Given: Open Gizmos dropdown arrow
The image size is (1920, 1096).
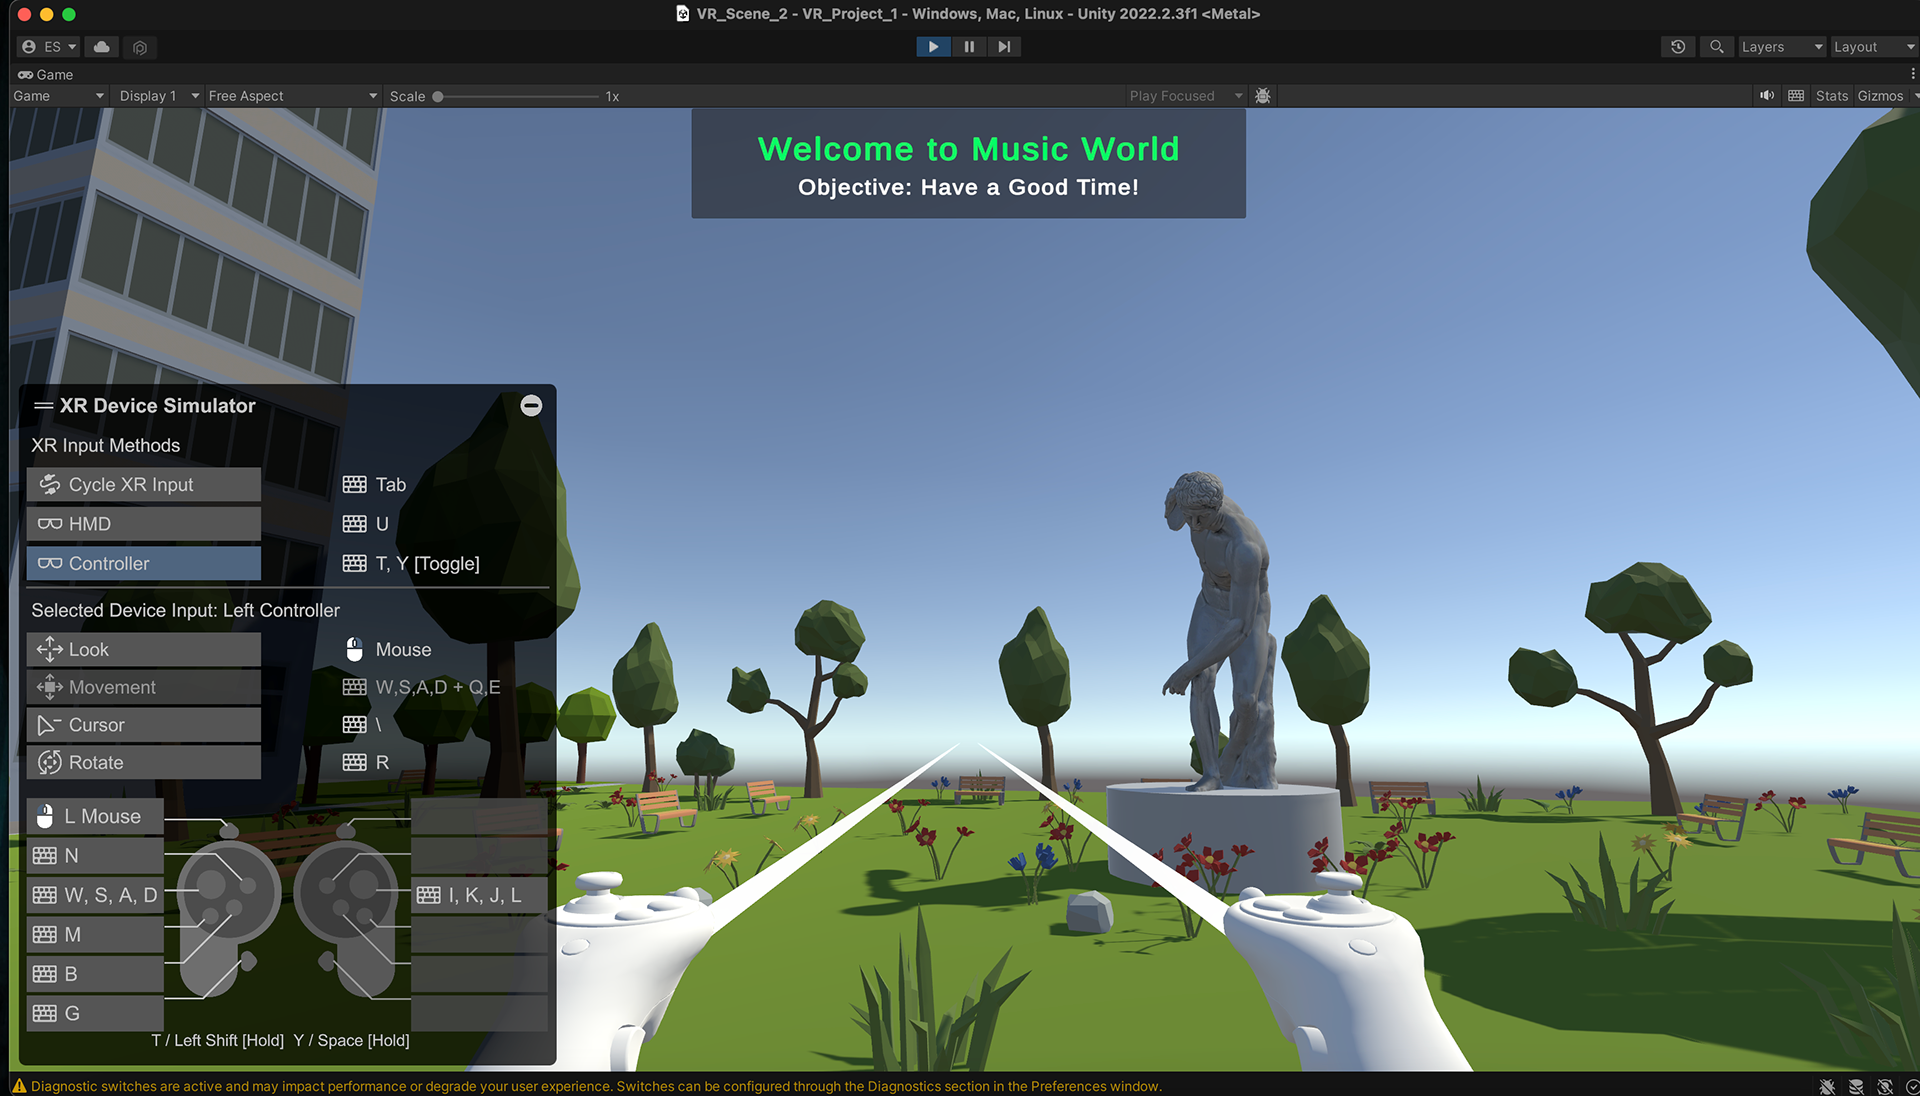Looking at the screenshot, I should [1915, 96].
